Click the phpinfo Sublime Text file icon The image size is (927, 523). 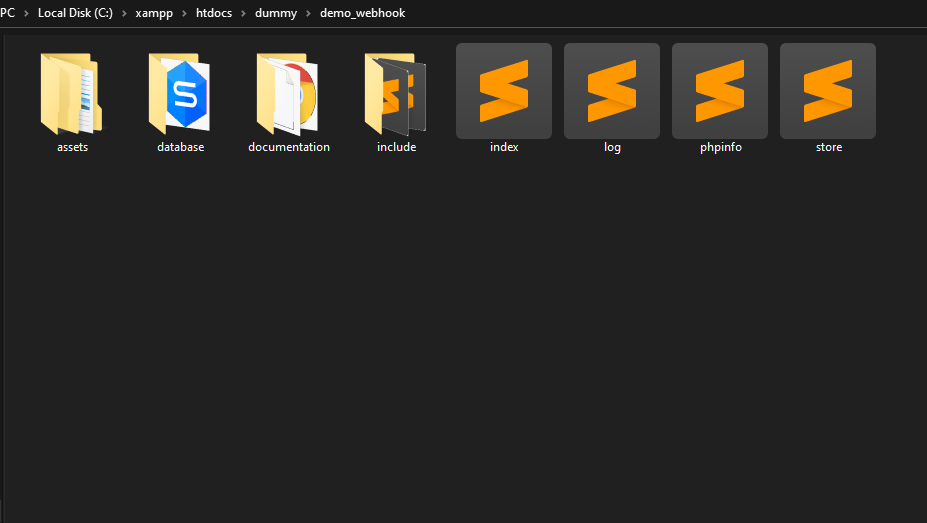pyautogui.click(x=720, y=91)
